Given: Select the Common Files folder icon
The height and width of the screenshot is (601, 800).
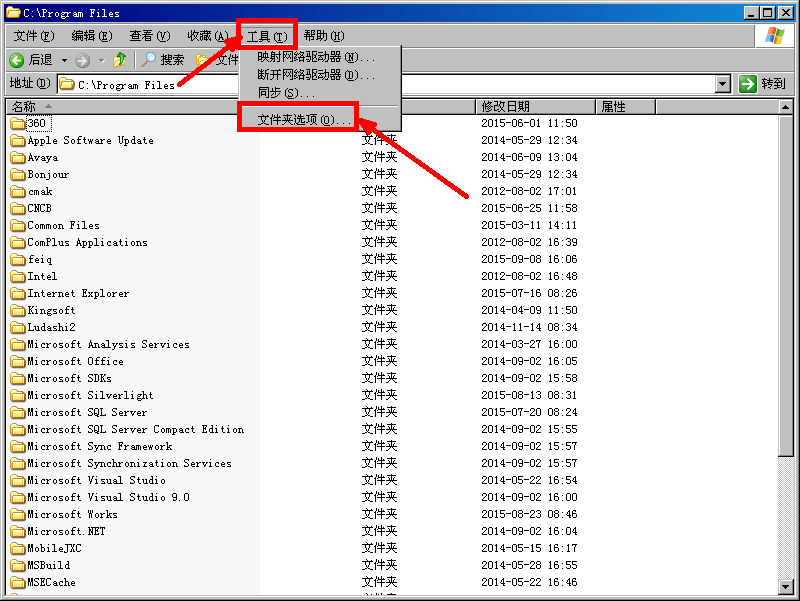Looking at the screenshot, I should pyautogui.click(x=18, y=226).
